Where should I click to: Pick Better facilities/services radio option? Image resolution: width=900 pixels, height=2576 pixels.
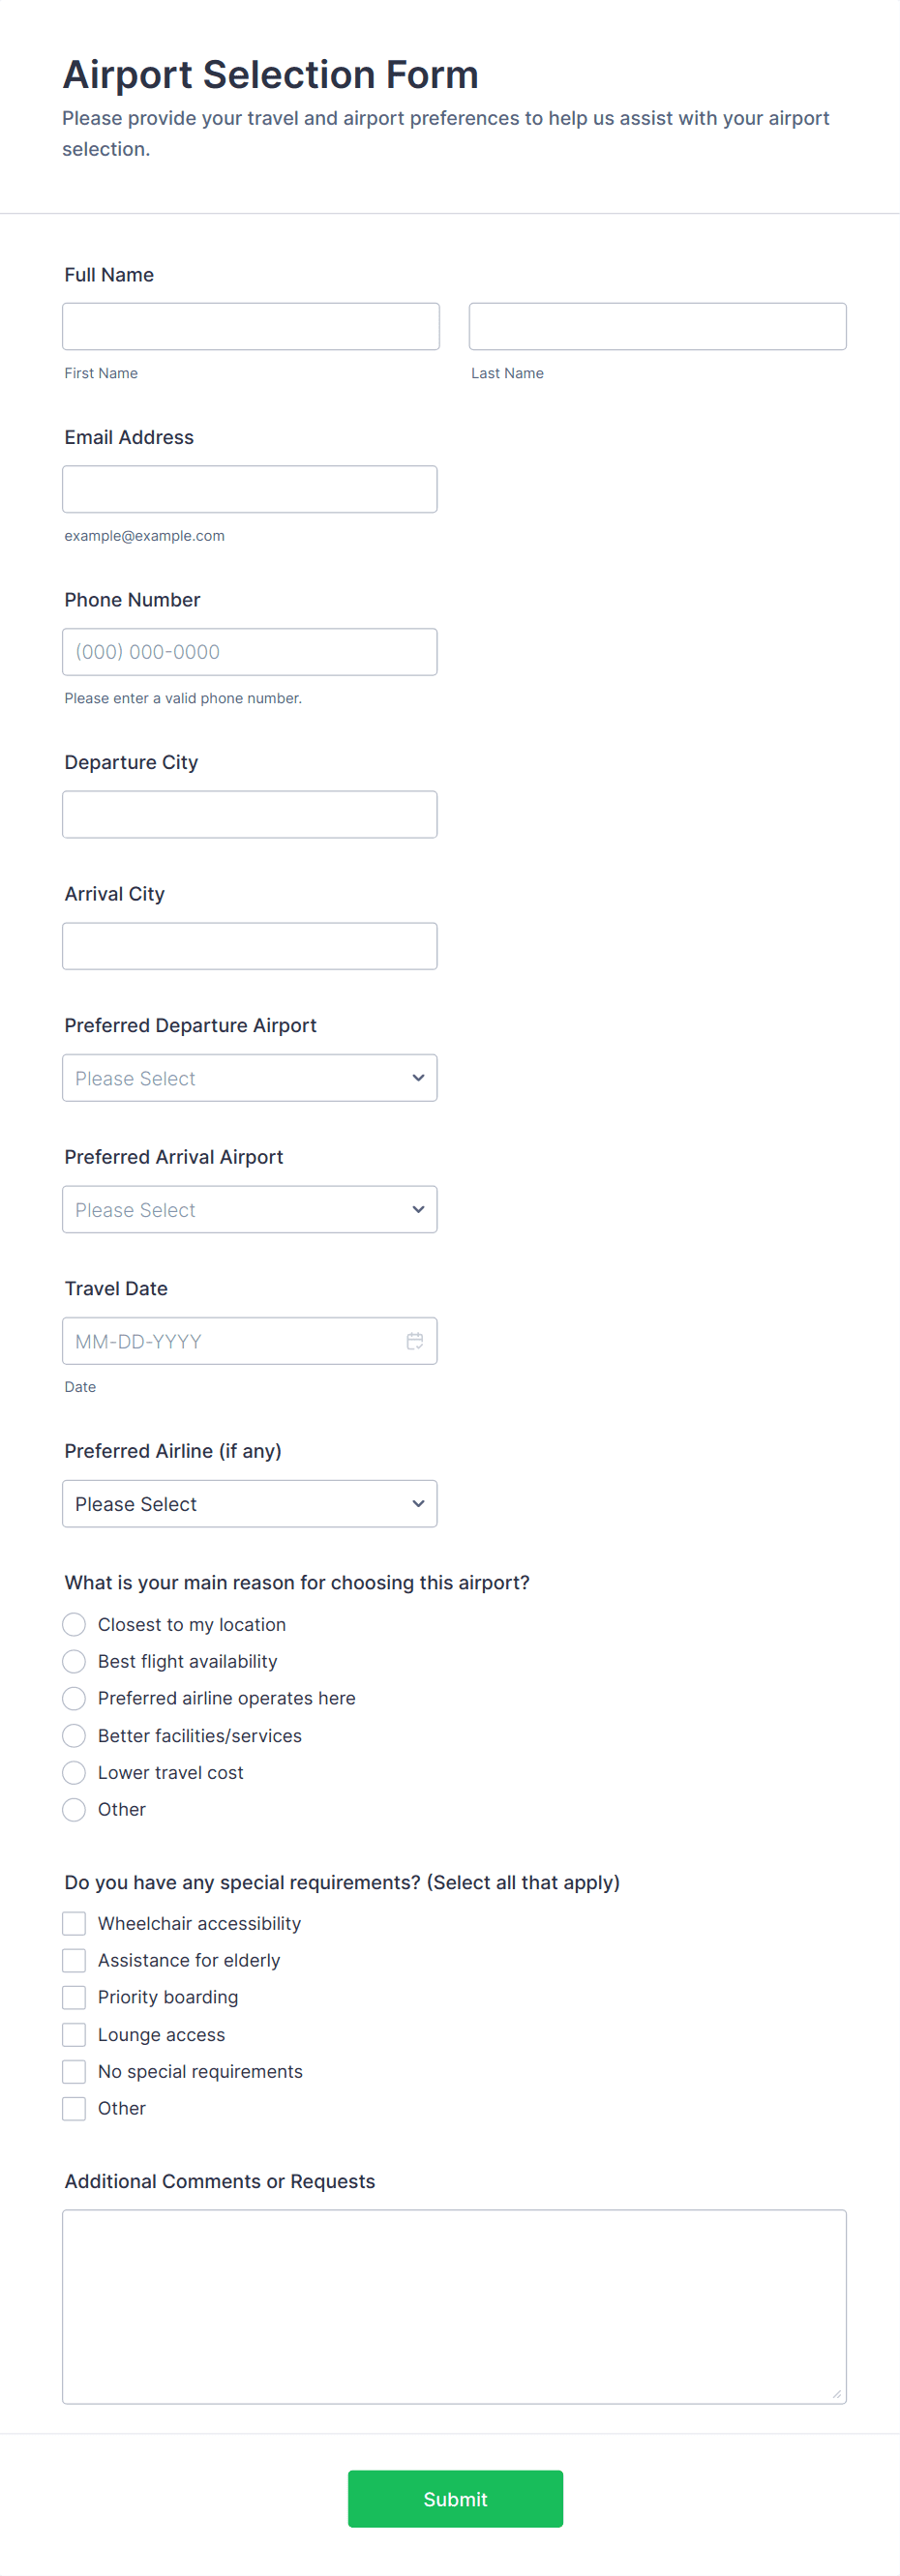[74, 1735]
